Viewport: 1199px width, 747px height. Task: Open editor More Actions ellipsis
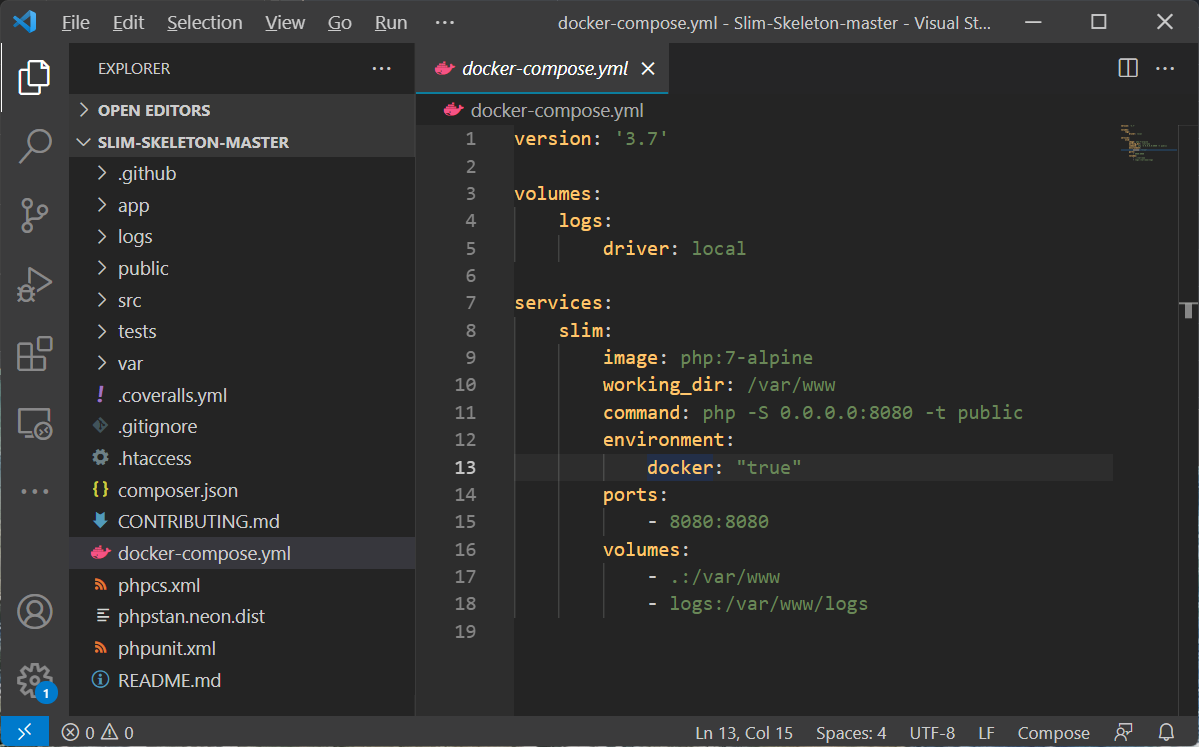click(1165, 68)
